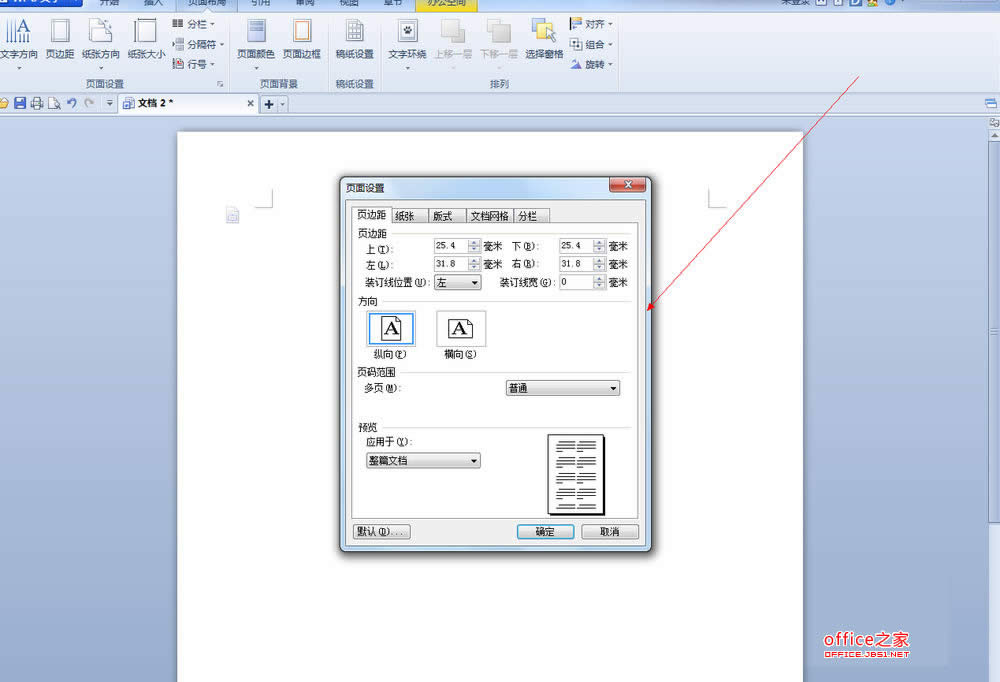Click the 页面边框 page border icon
The image size is (1000, 682).
(x=302, y=40)
